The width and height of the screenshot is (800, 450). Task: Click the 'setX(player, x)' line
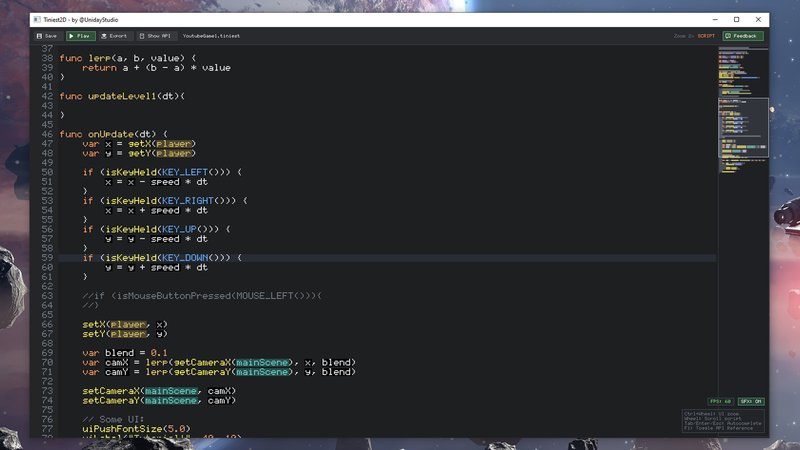click(124, 324)
